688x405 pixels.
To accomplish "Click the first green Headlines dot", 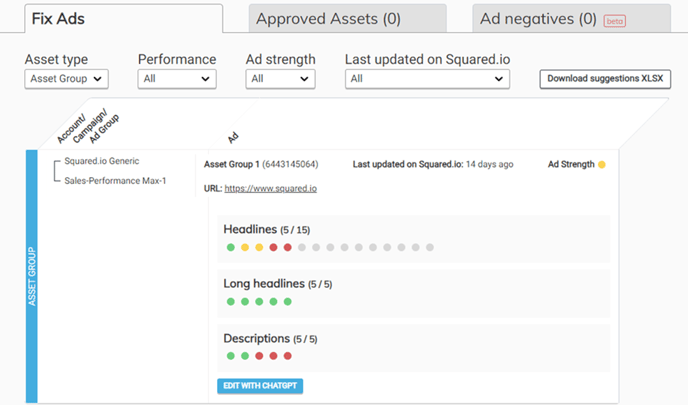I will click(230, 247).
